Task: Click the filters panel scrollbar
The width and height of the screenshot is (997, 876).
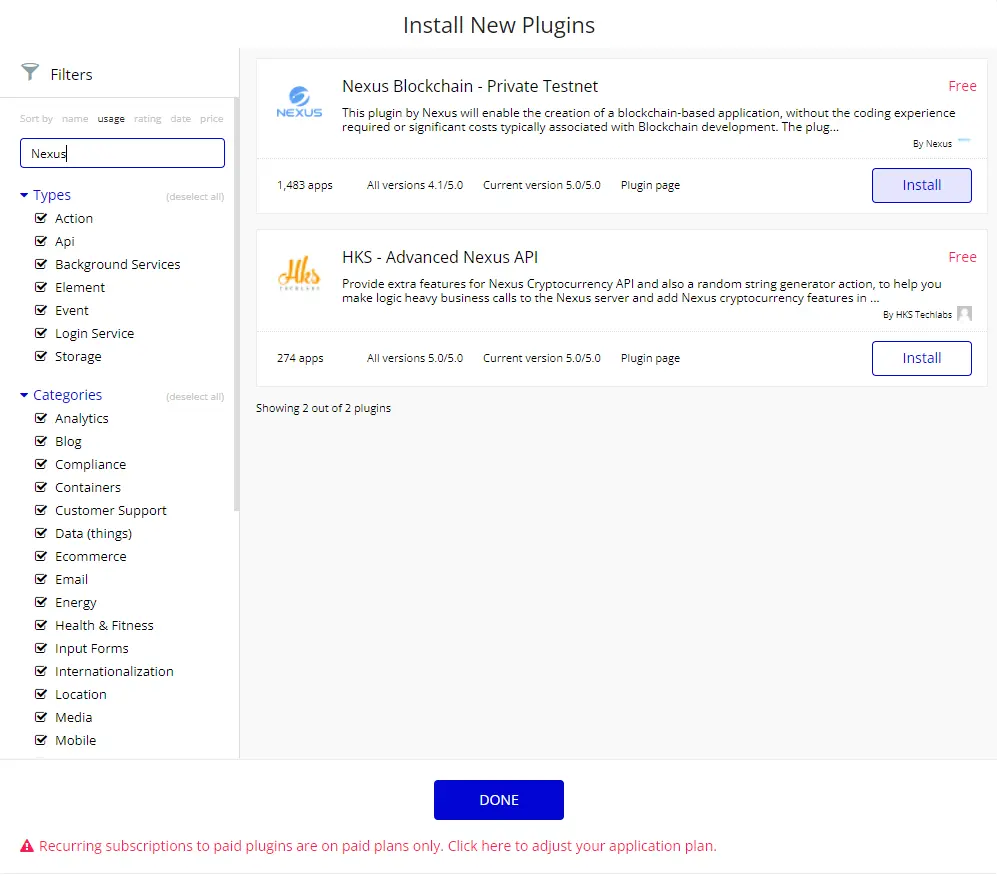Action: click(237, 304)
